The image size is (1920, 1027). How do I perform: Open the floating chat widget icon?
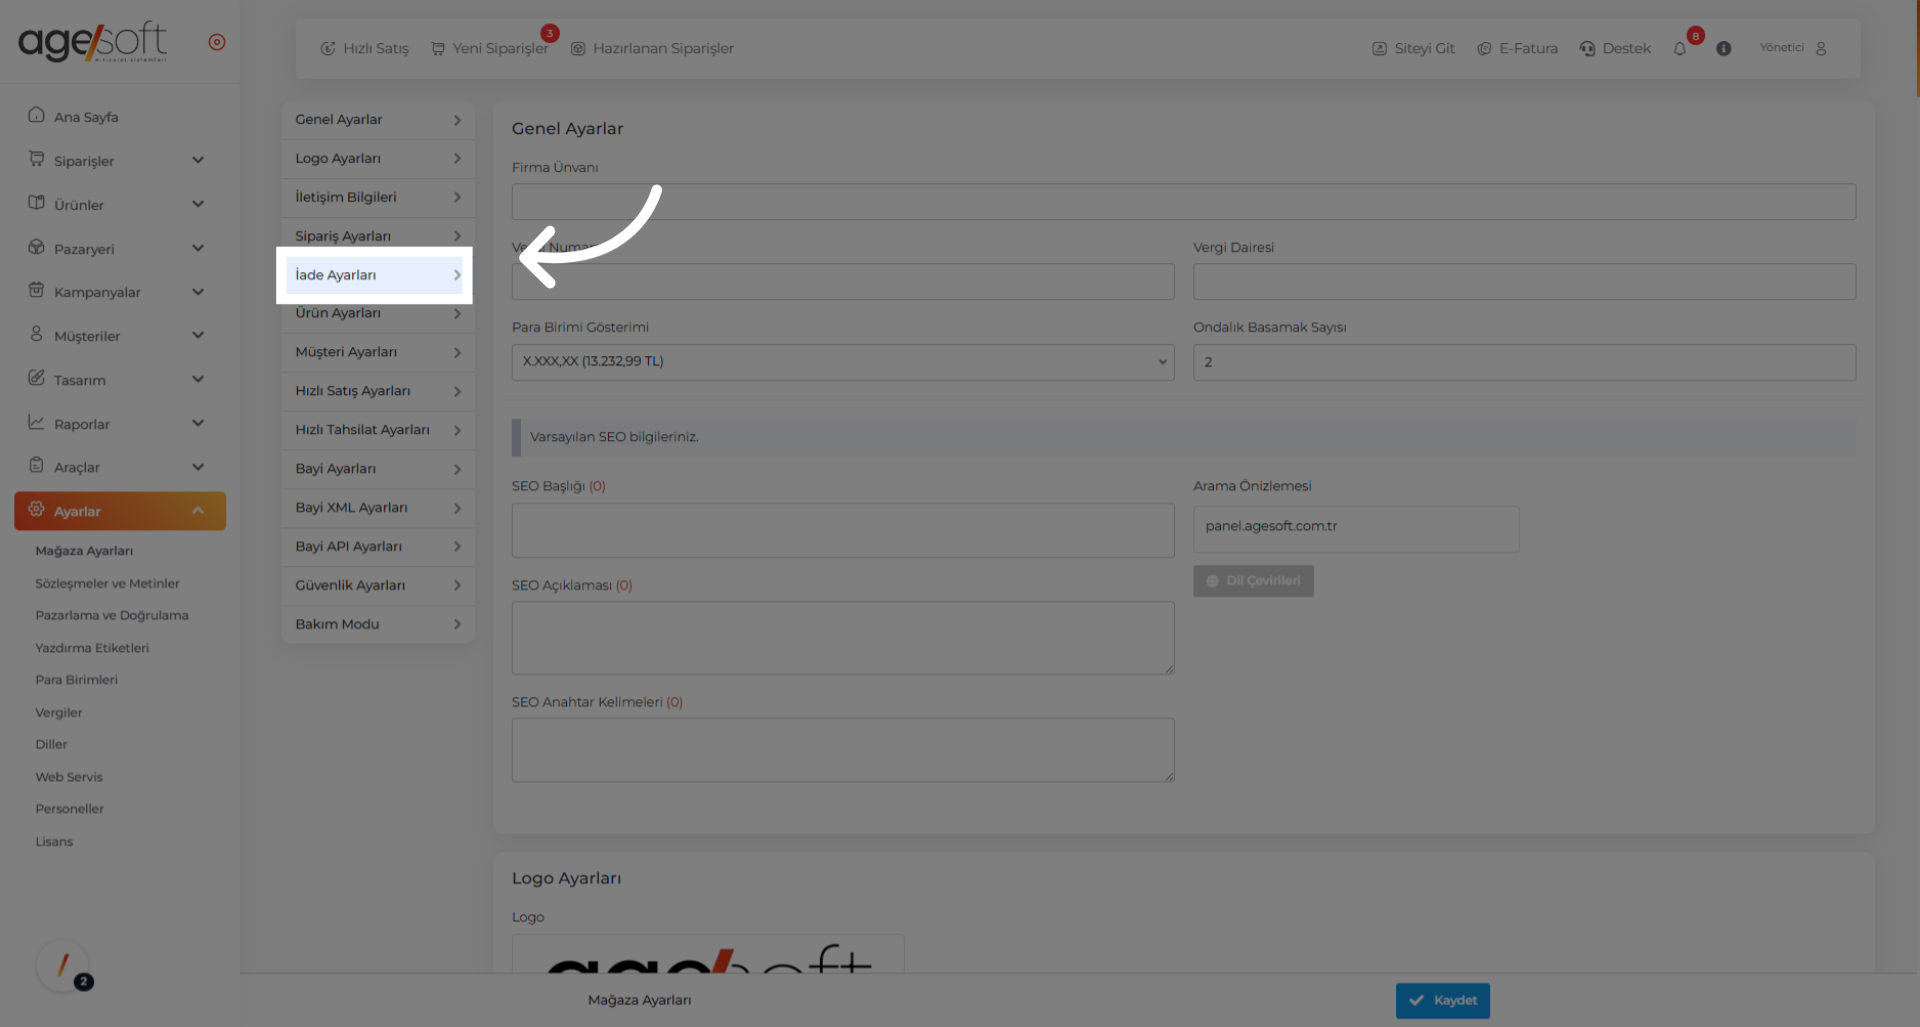63,966
